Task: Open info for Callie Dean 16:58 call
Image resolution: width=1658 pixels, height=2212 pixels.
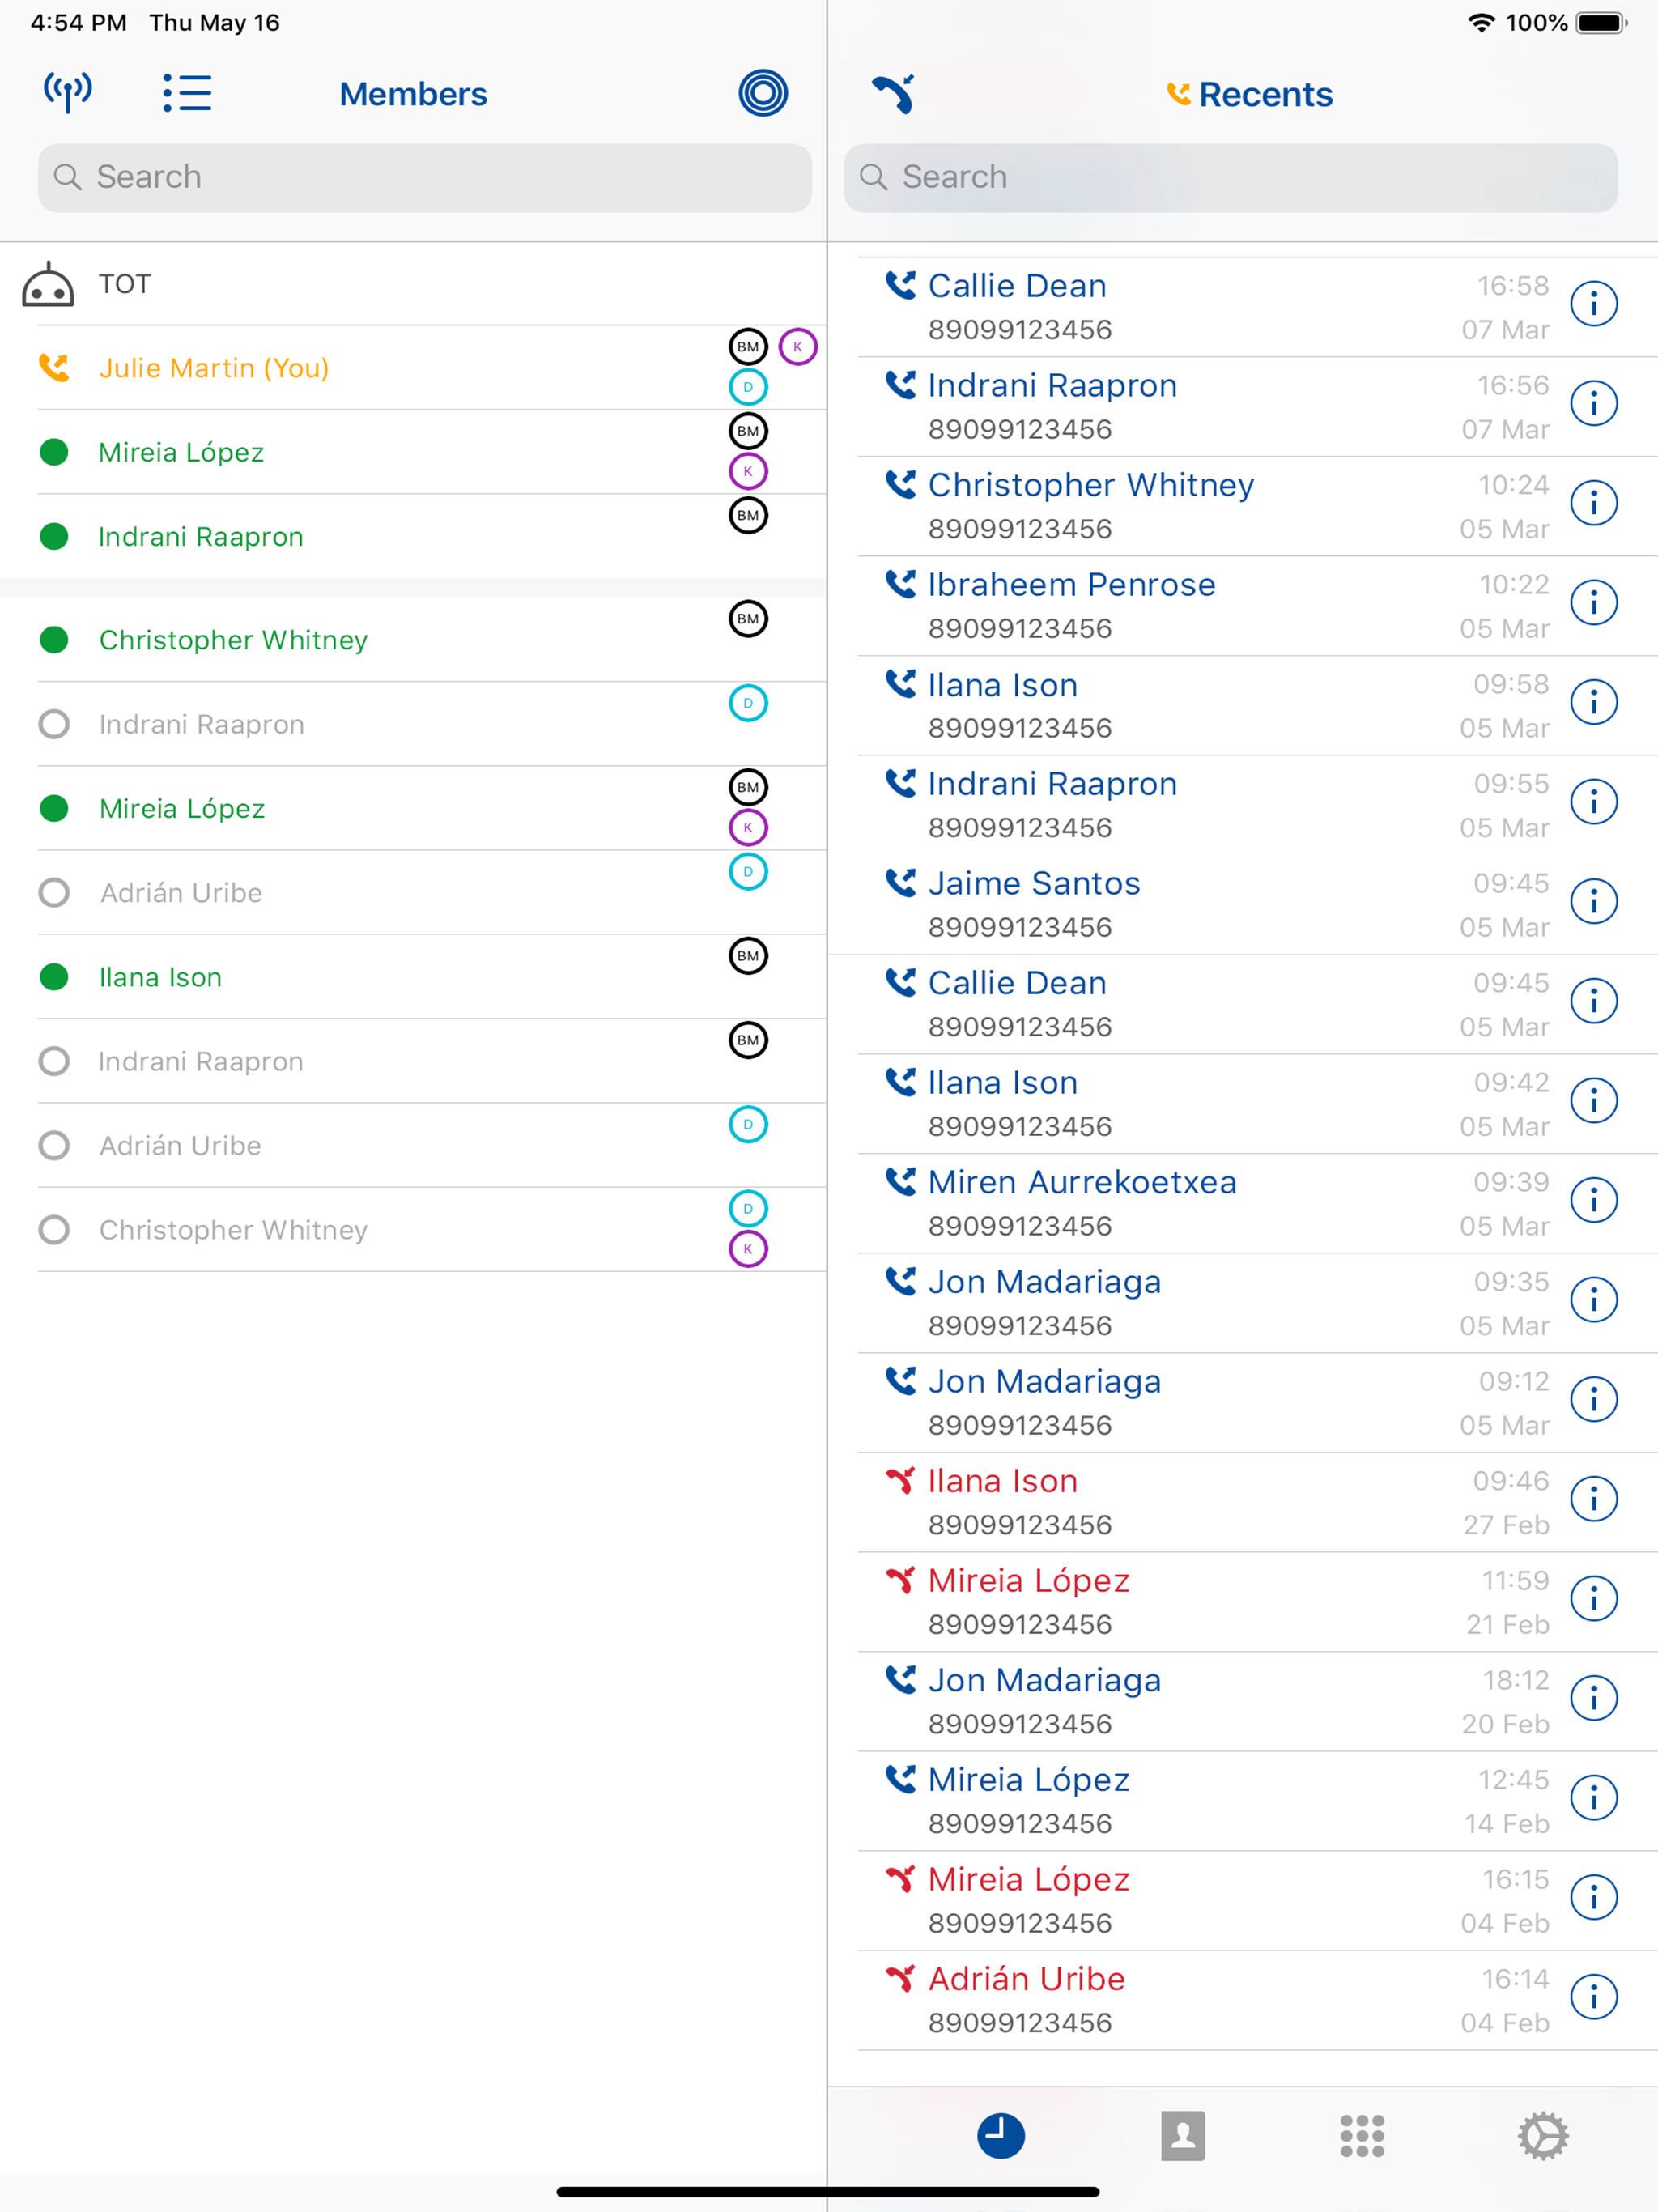Action: tap(1594, 304)
